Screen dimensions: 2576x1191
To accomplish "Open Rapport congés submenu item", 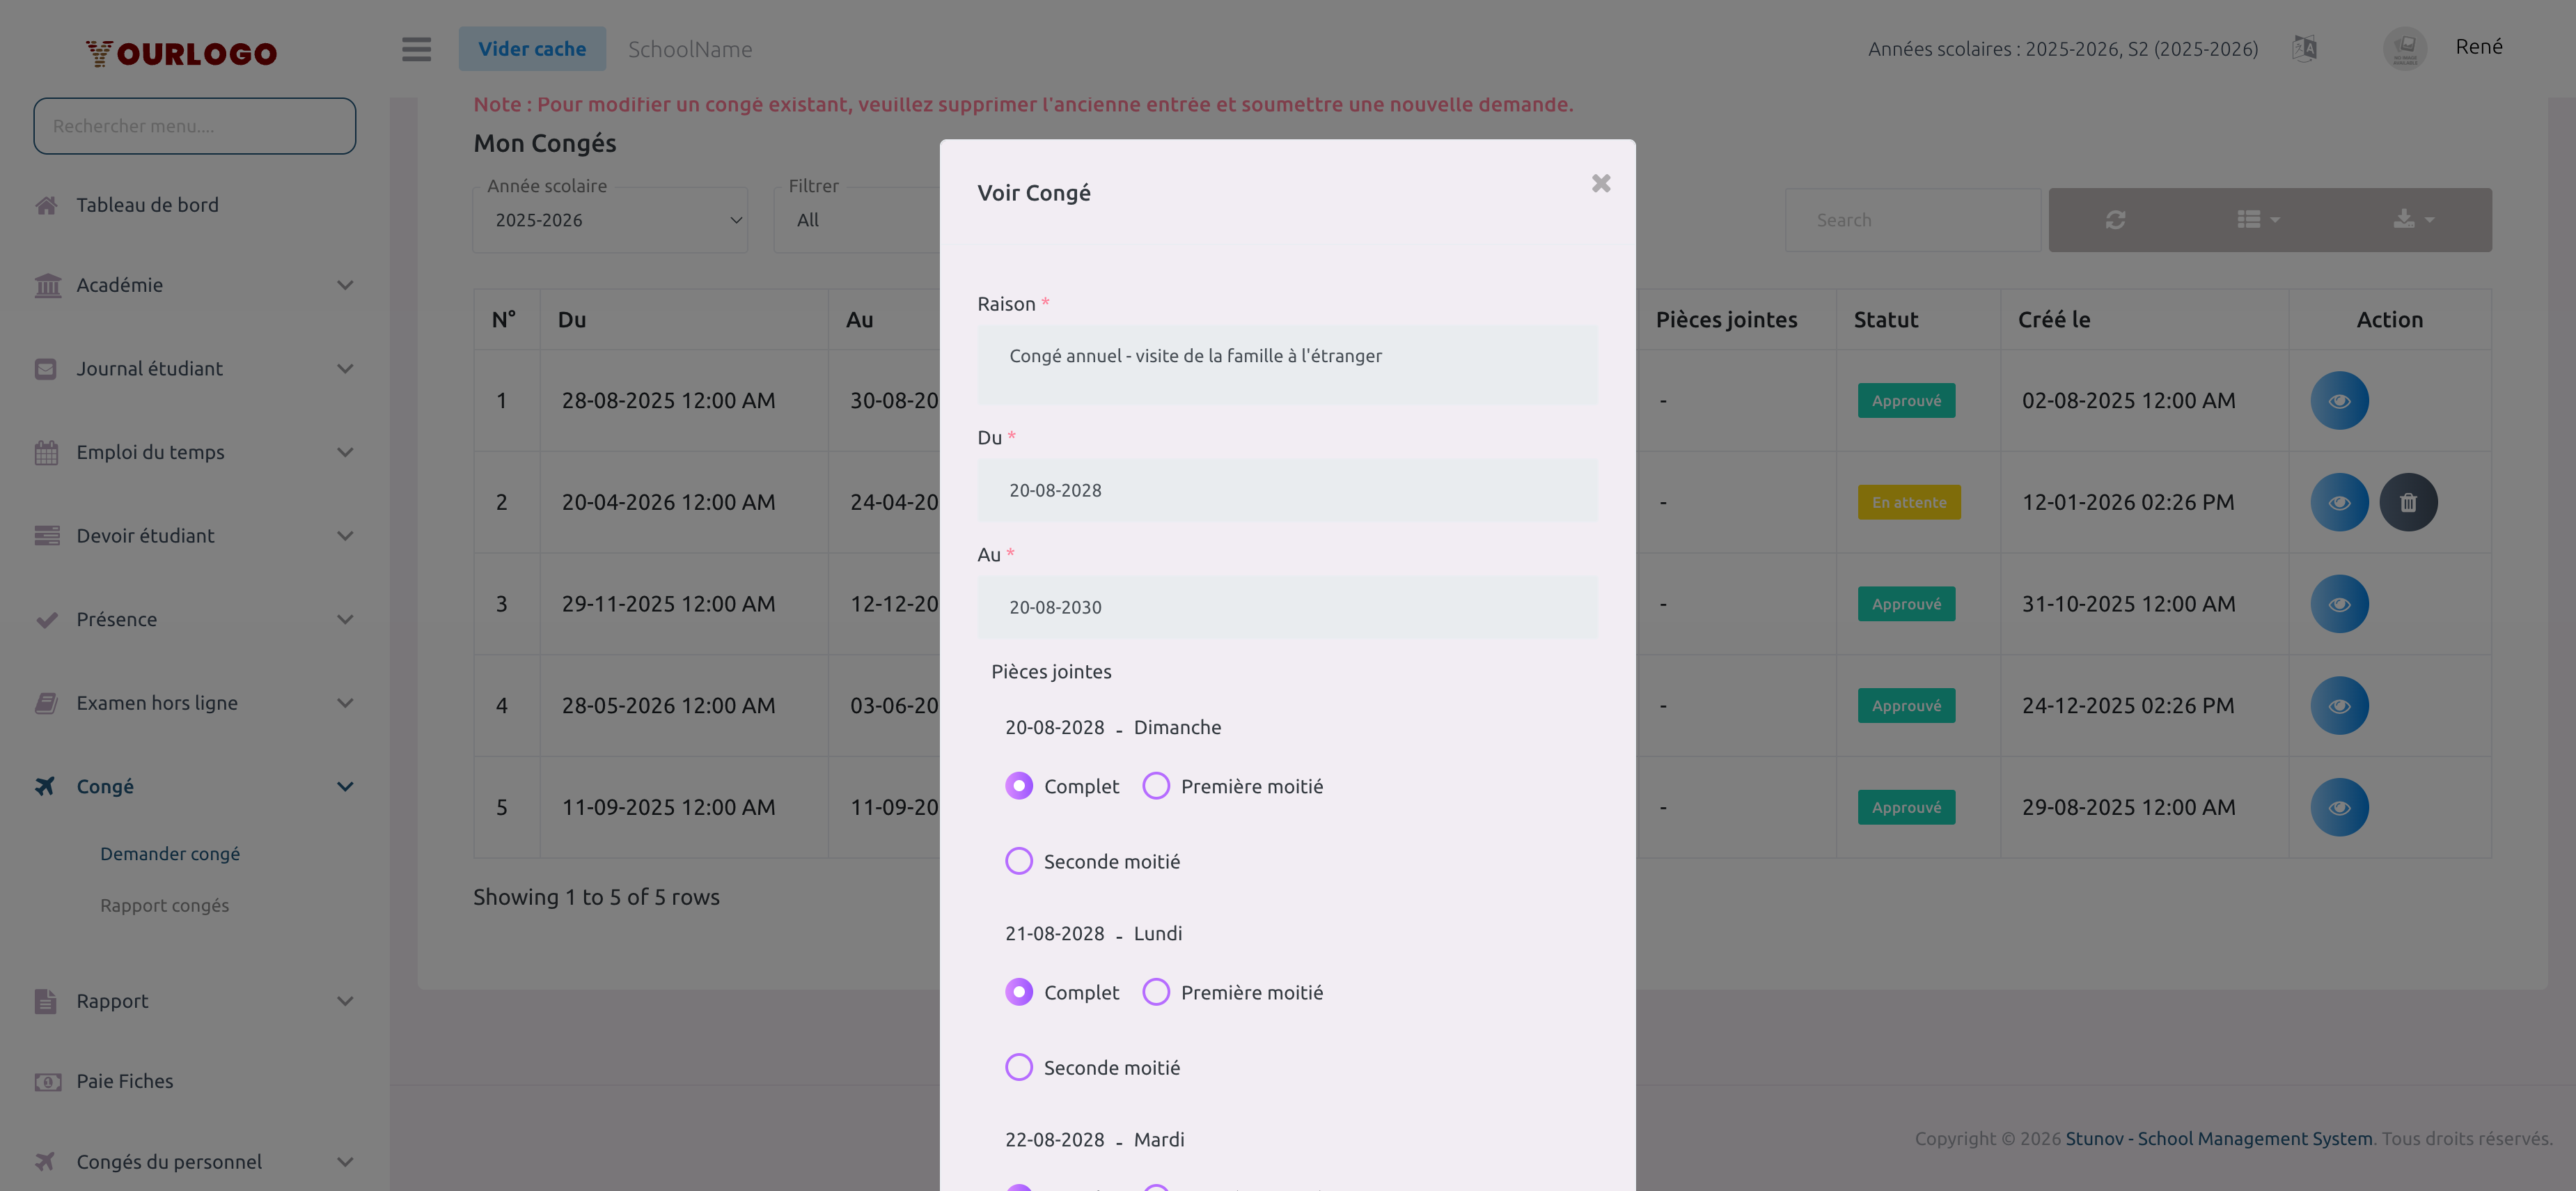I will click(x=164, y=905).
